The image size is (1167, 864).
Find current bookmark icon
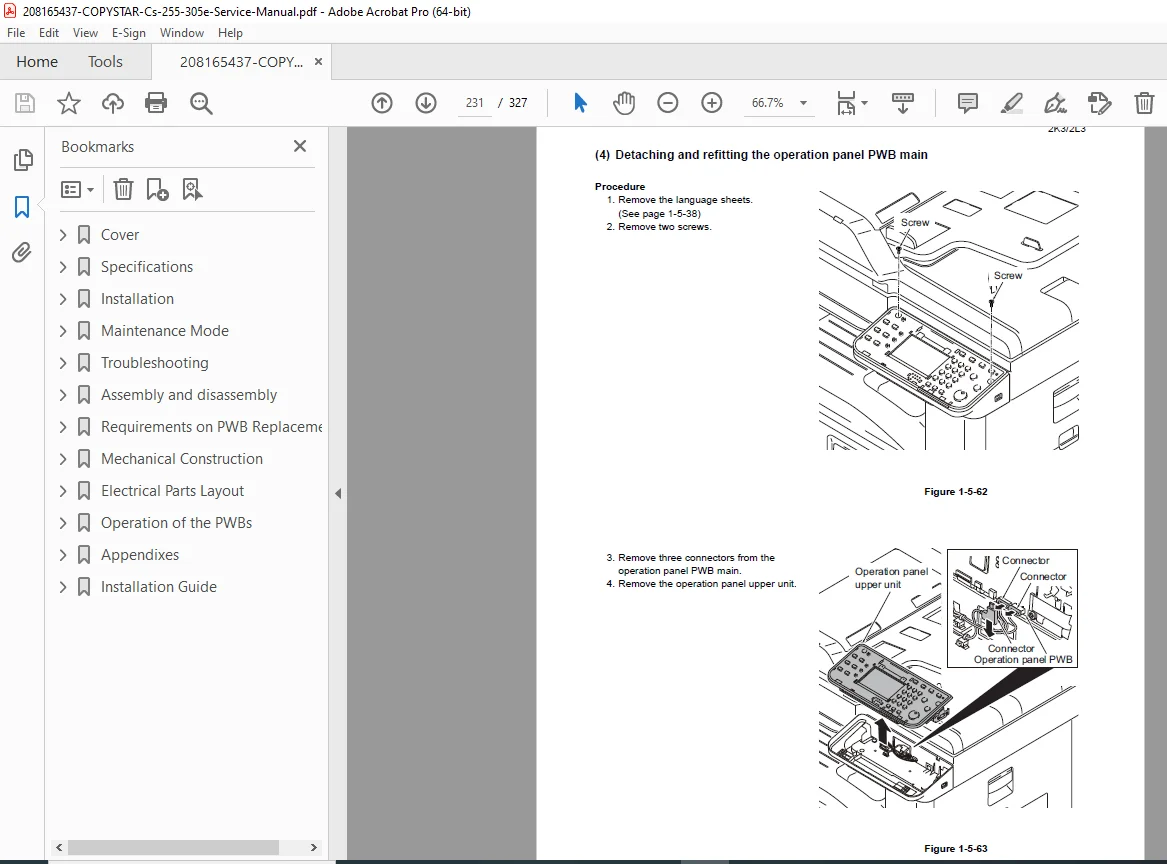192,189
